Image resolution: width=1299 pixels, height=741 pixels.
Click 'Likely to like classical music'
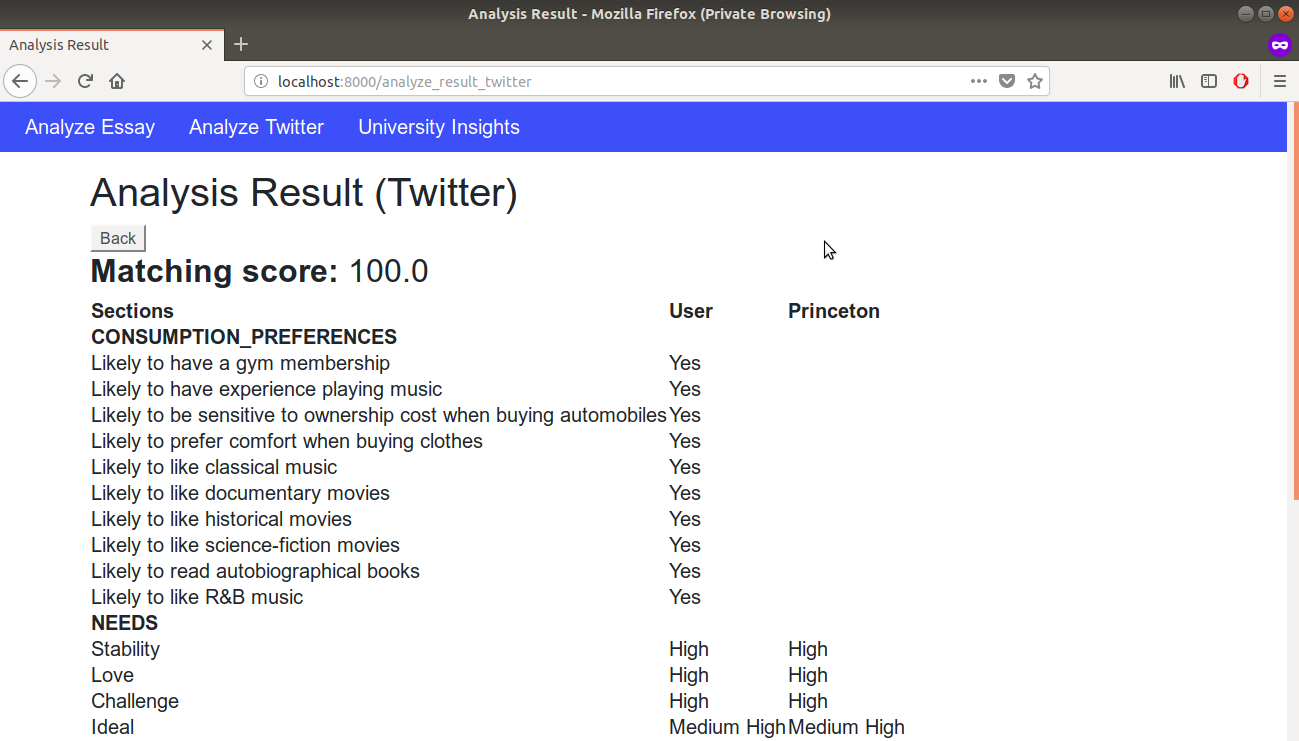pos(214,467)
